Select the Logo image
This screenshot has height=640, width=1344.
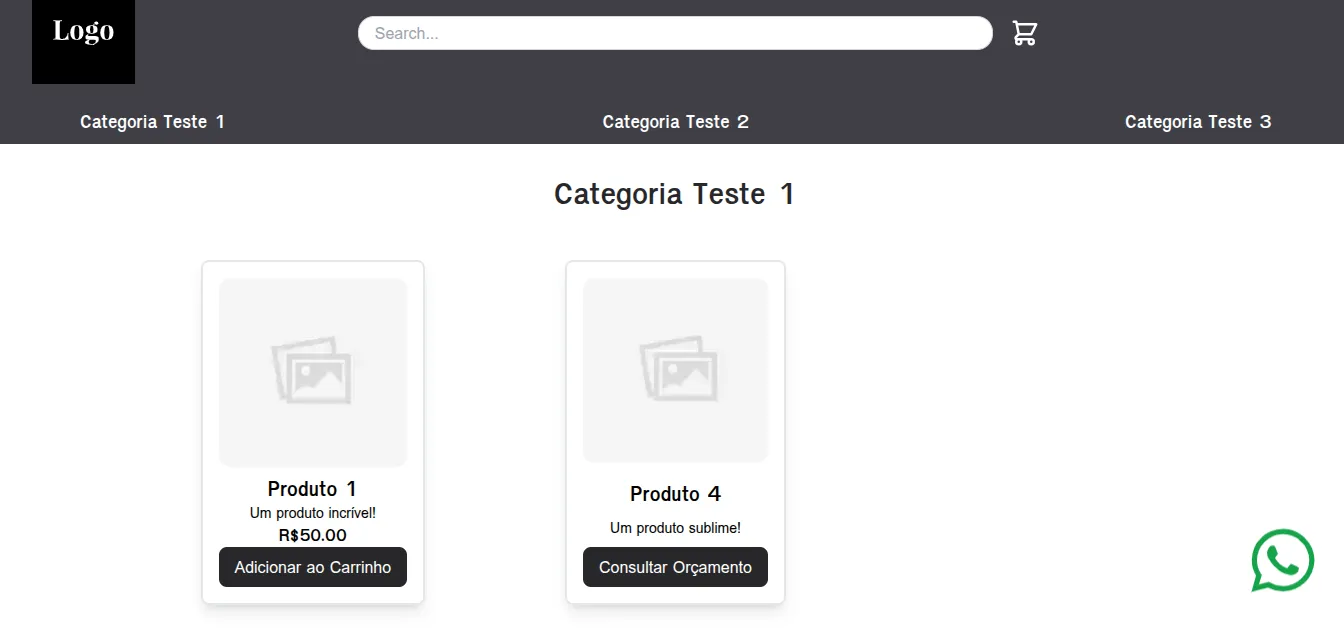[x=83, y=42]
